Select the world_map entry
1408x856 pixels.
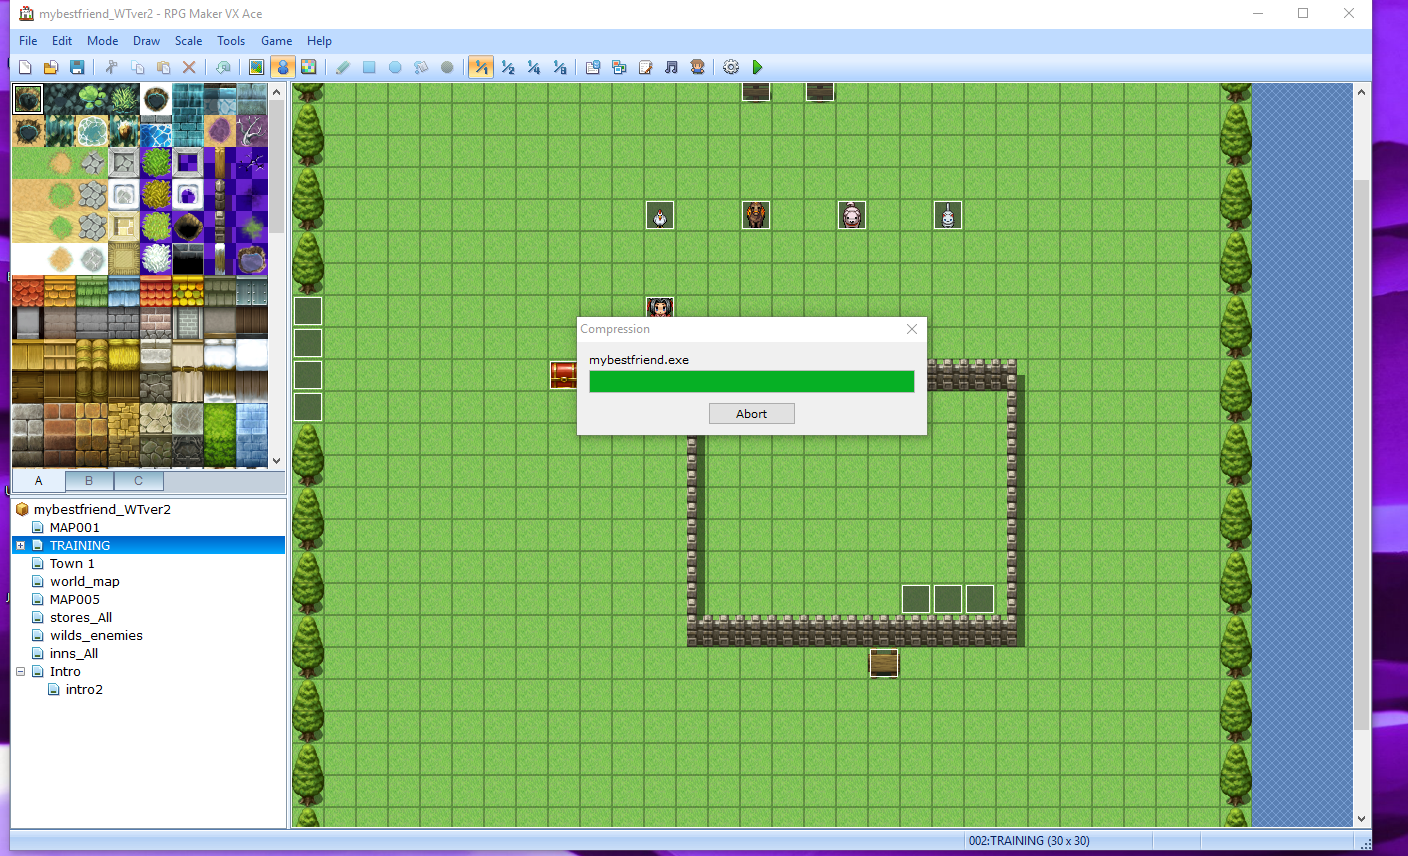click(85, 581)
